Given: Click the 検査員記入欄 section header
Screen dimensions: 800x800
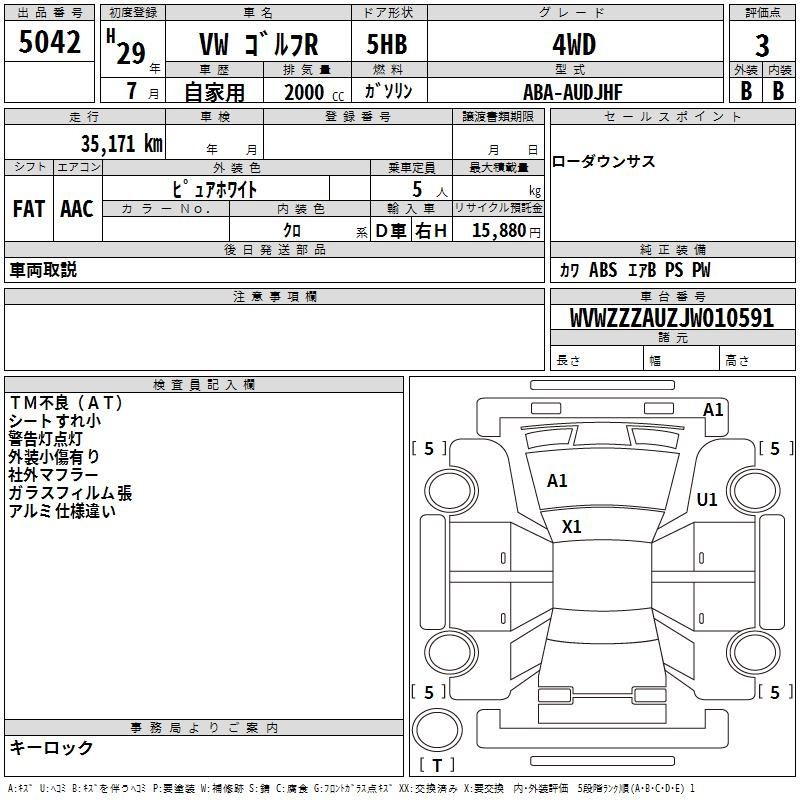Looking at the screenshot, I should [204, 385].
